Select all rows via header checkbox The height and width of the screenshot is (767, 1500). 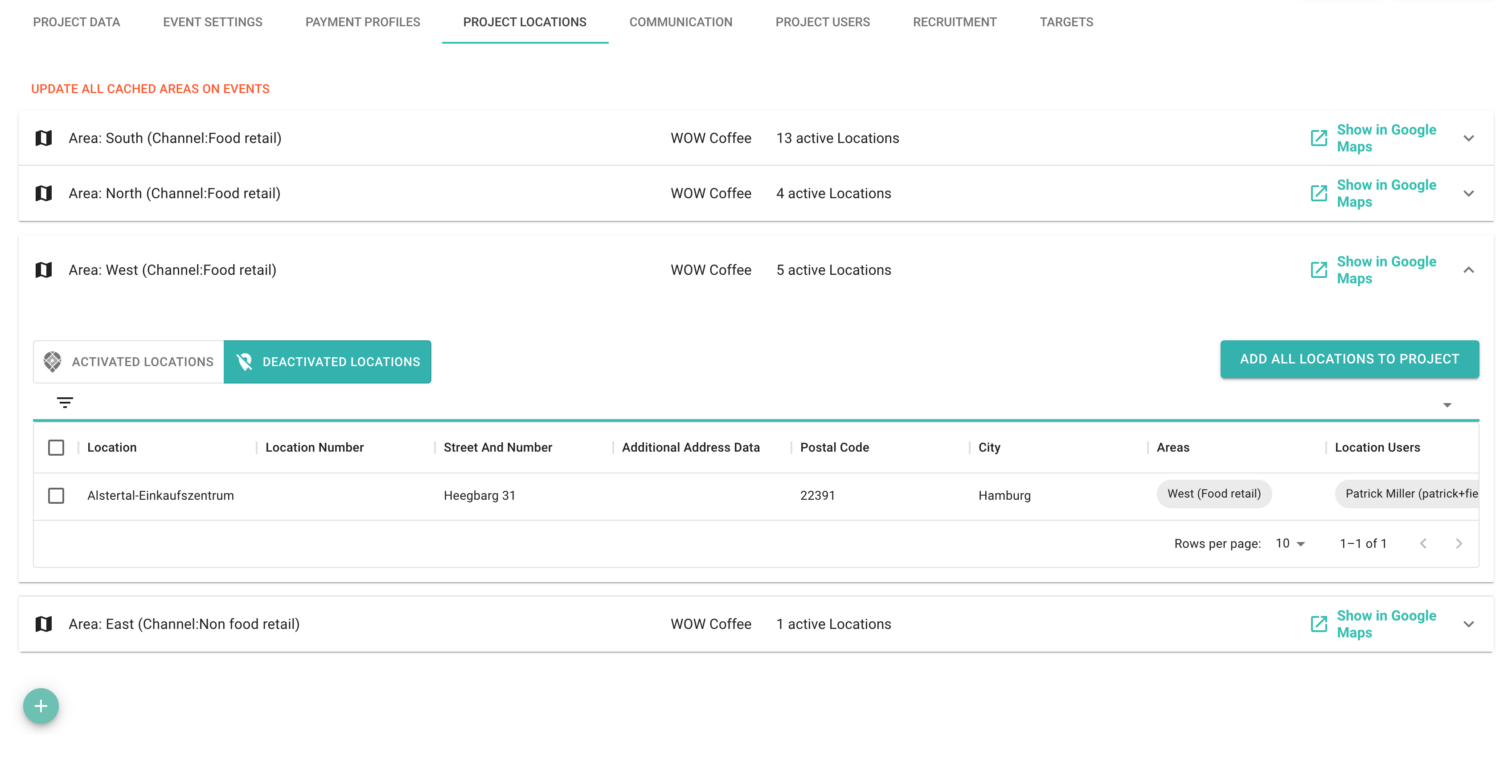[x=56, y=448]
